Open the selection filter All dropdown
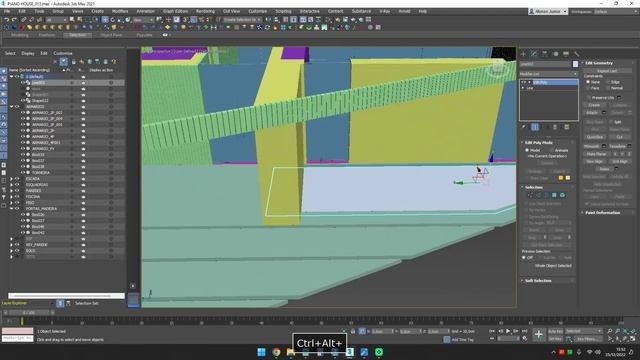This screenshot has width=640, height=360. [x=56, y=20]
